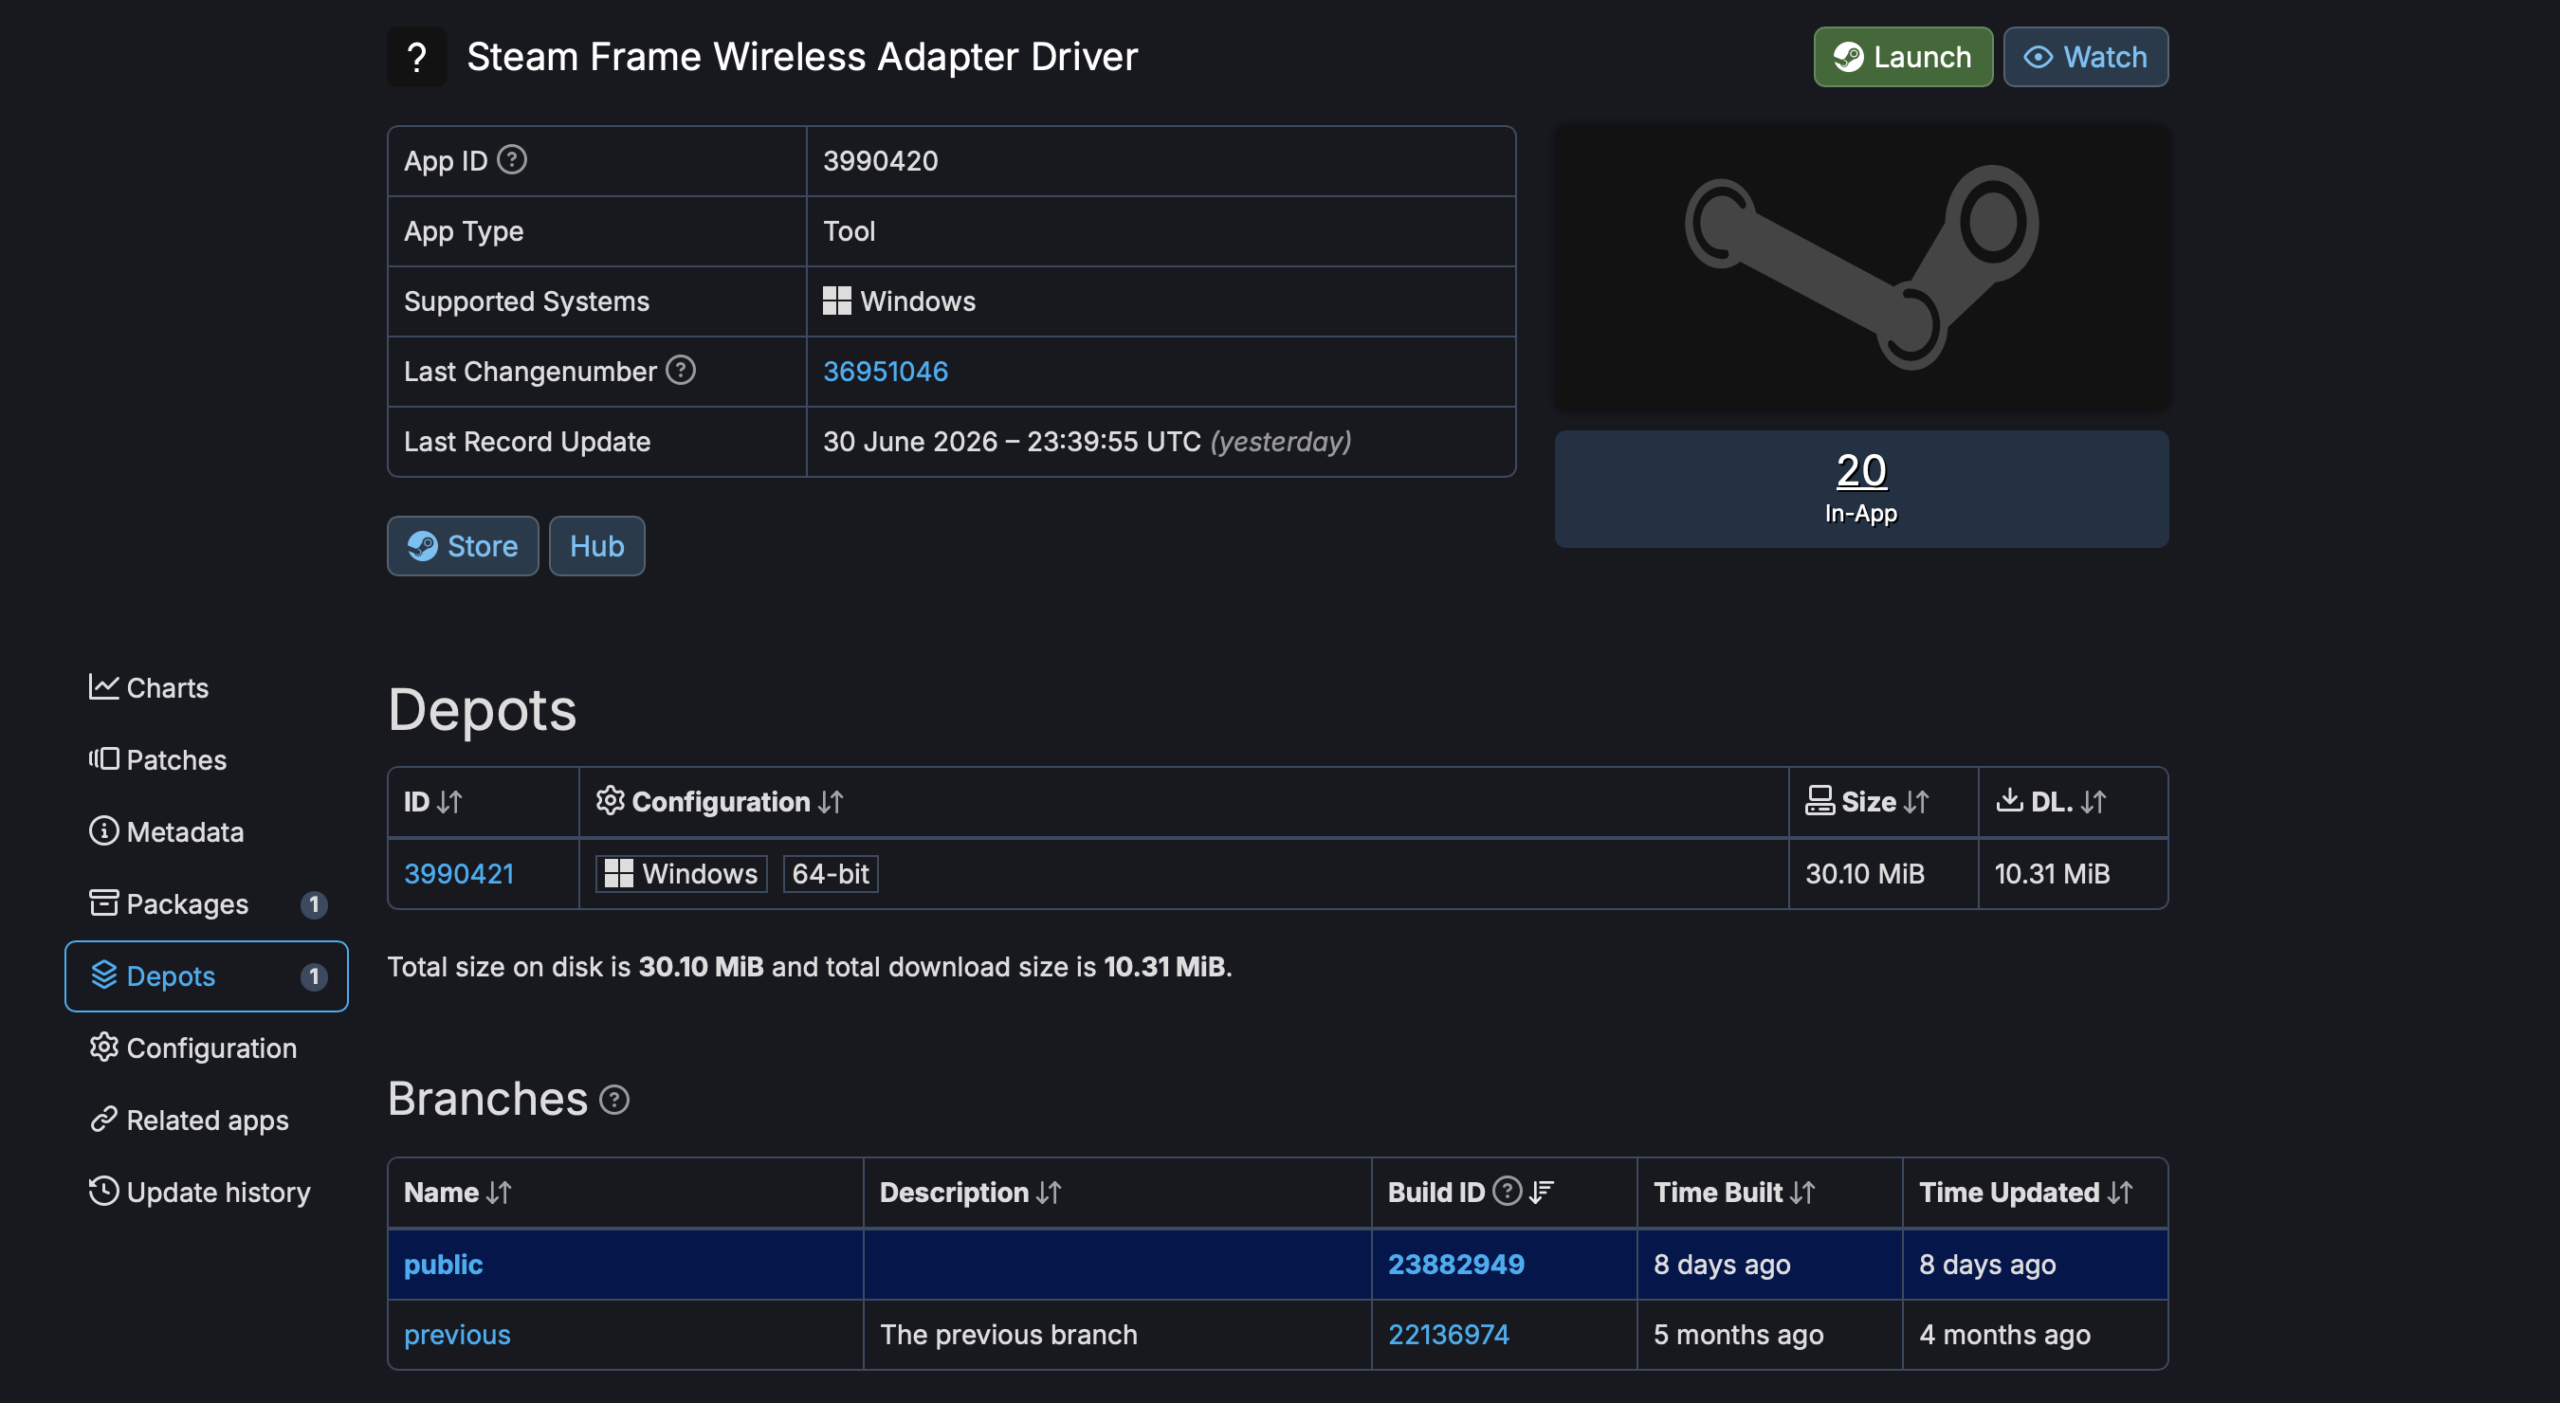Click the Steam logo app image

pyautogui.click(x=1861, y=267)
